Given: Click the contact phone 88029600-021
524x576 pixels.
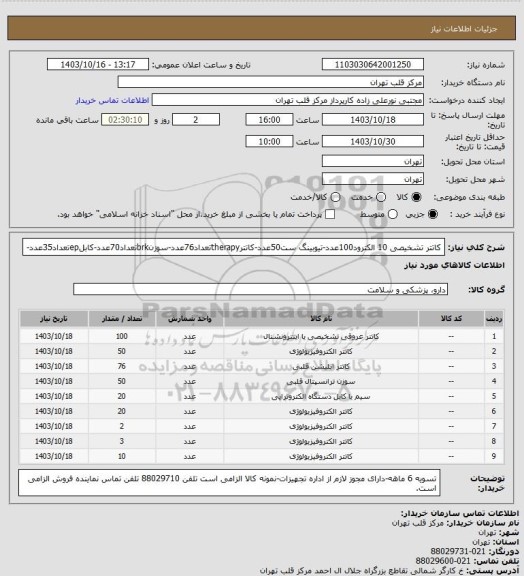Looking at the screenshot, I should click(443, 561).
